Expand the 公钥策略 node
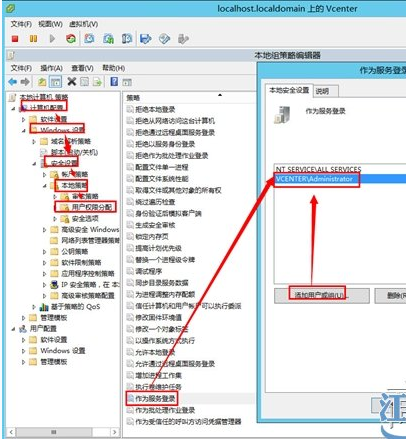Screen dimensions: 406x439 click(x=45, y=252)
